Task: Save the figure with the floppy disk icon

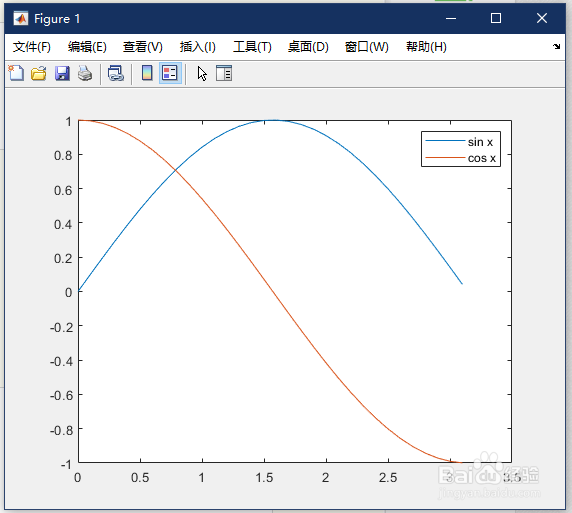Action: (62, 73)
